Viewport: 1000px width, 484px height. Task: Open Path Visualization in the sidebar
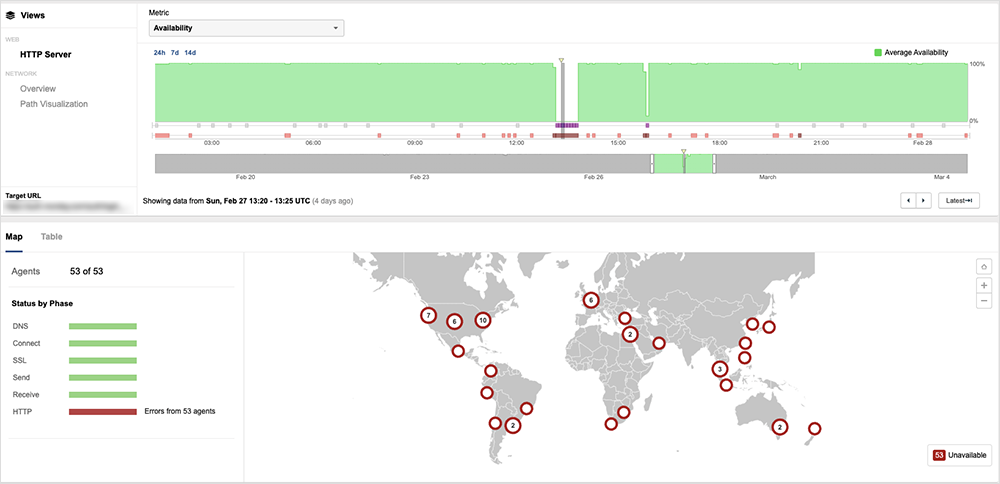pos(54,104)
